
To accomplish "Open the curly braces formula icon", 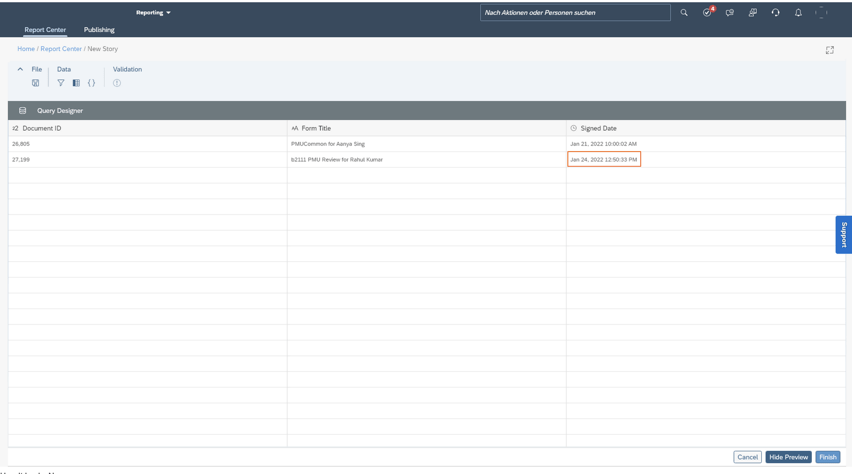I will click(x=91, y=83).
